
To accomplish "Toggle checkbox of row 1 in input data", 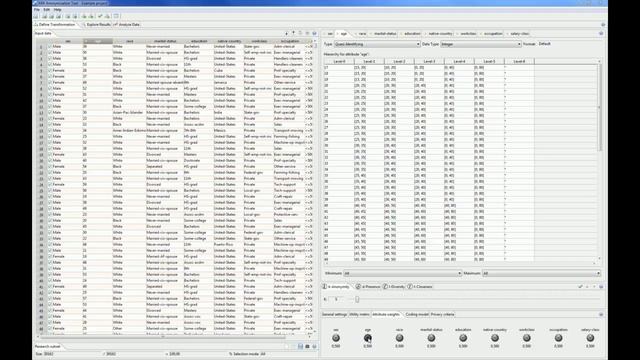I will [50, 47].
